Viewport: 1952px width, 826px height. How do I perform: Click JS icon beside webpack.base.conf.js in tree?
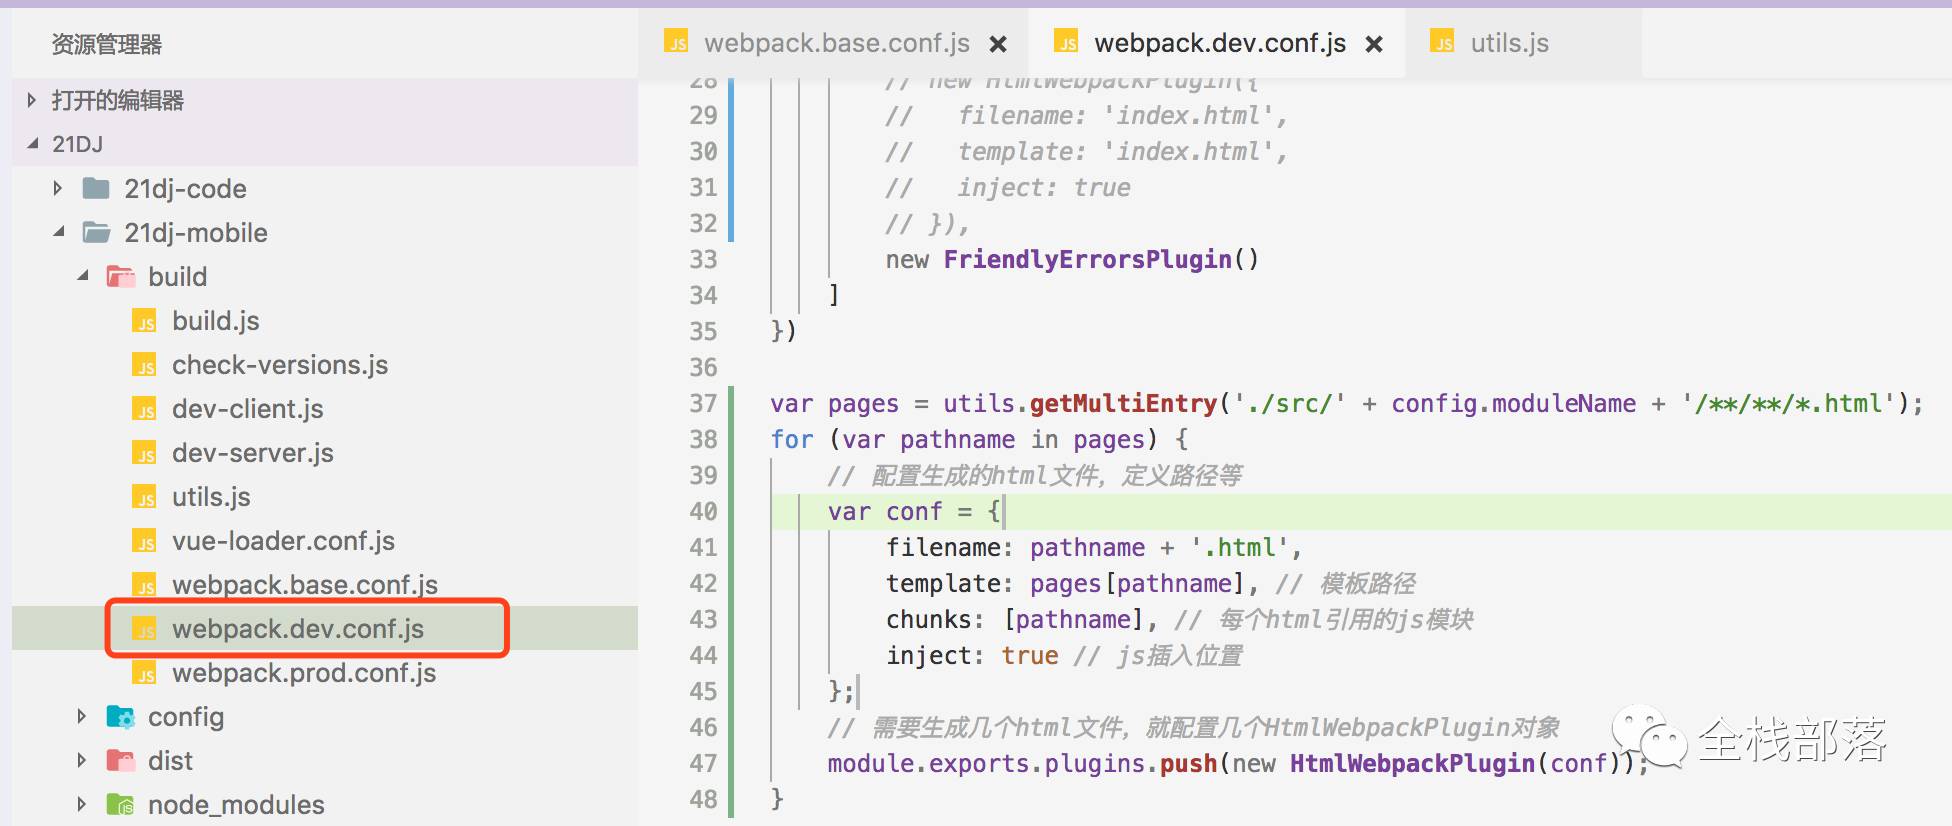(x=145, y=585)
